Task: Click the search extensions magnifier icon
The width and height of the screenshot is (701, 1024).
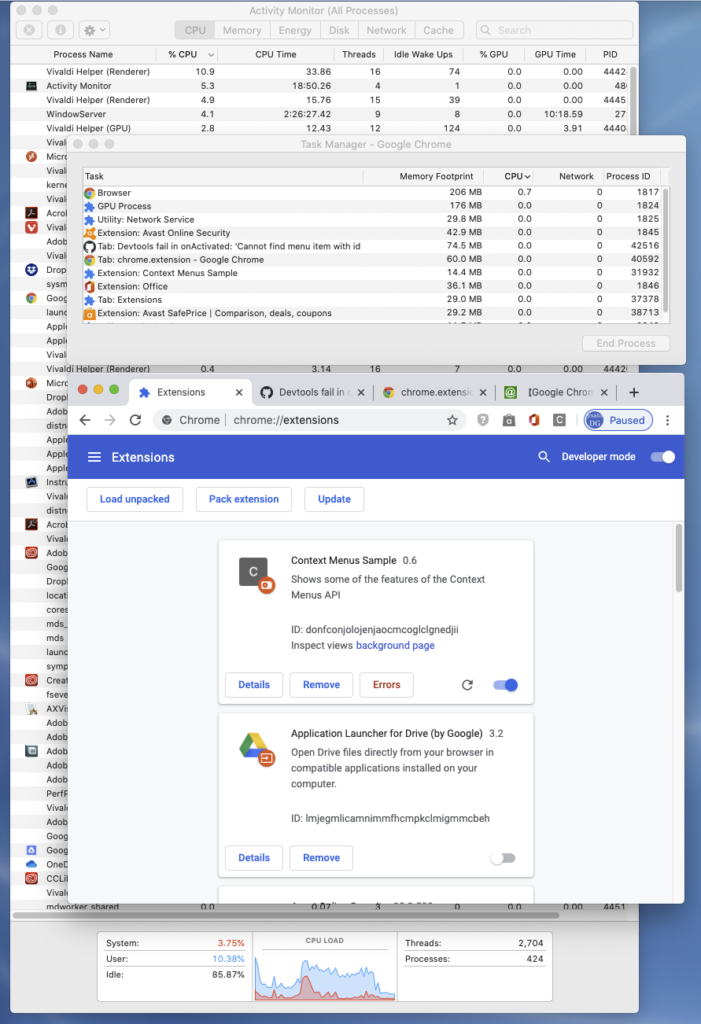Action: [544, 457]
